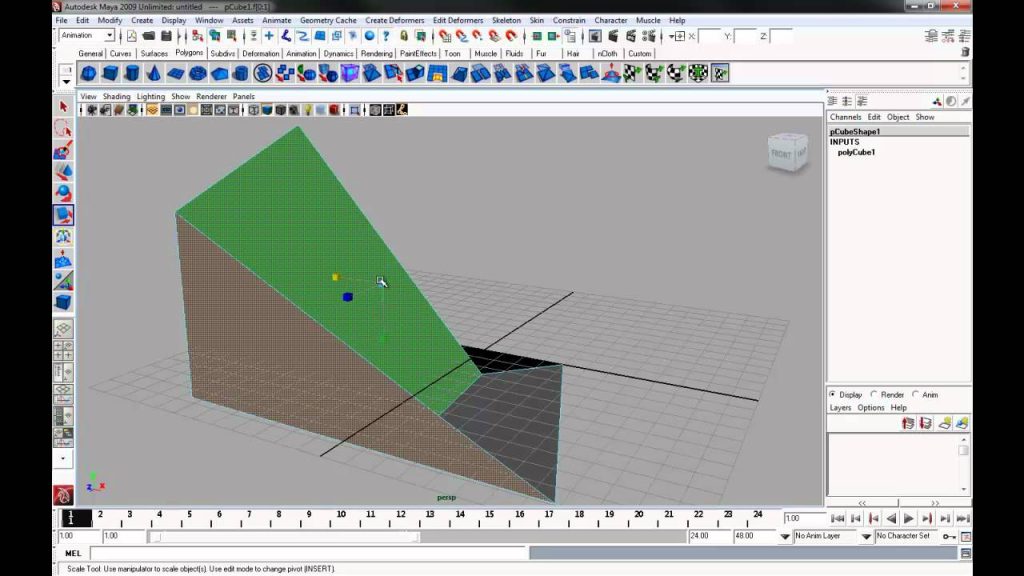Click the range slider left handle
Image resolution: width=1024 pixels, height=576 pixels.
(x=155, y=537)
